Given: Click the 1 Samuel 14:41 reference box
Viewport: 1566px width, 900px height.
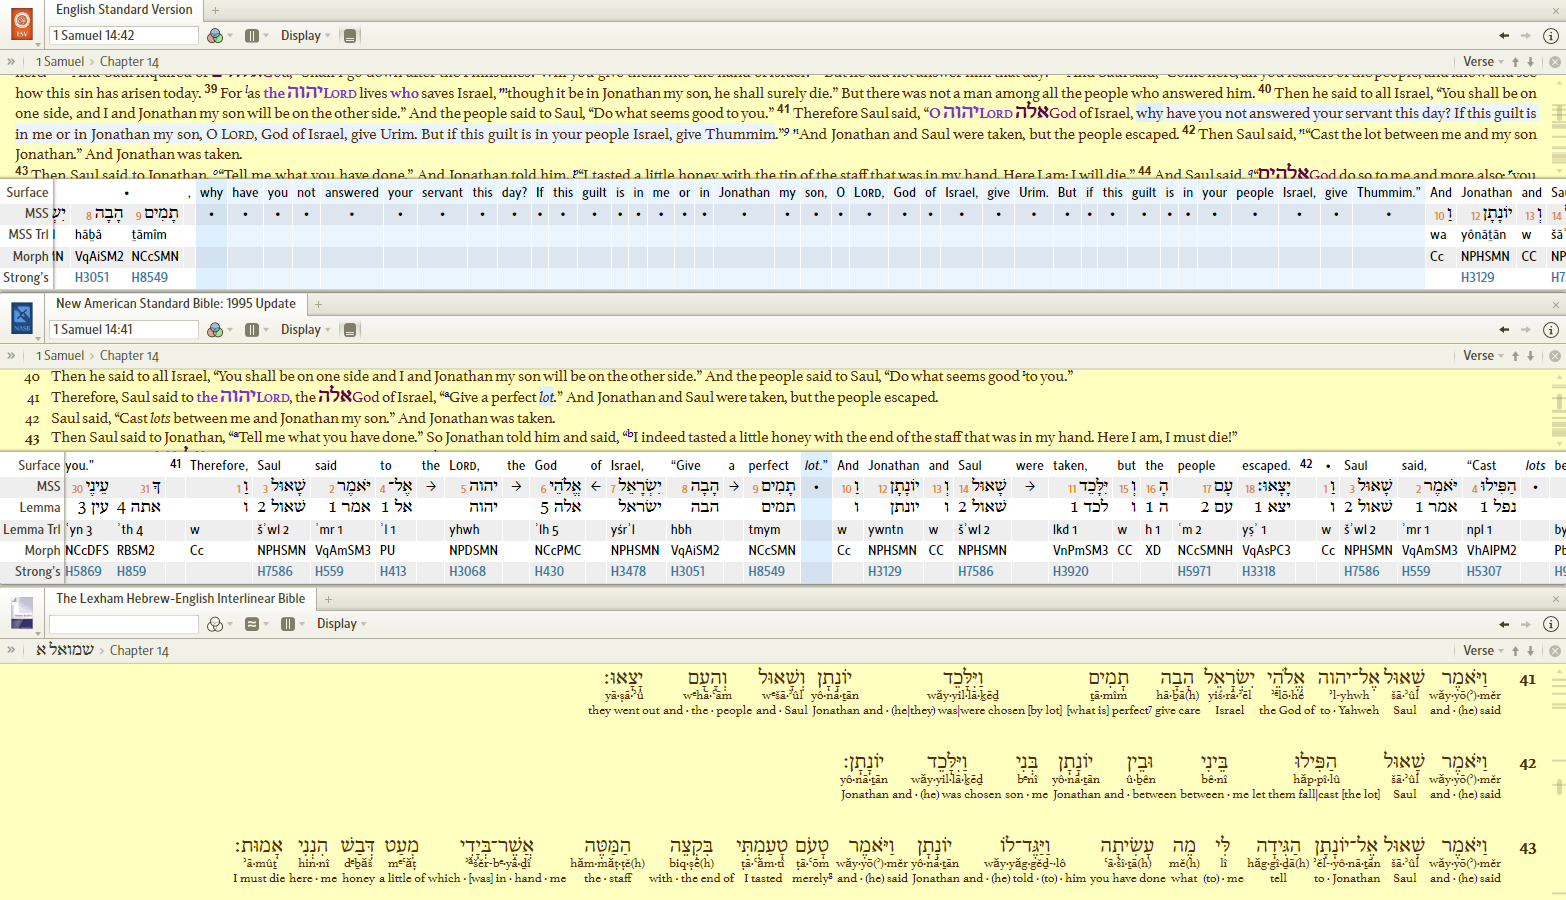Looking at the screenshot, I should pos(124,329).
